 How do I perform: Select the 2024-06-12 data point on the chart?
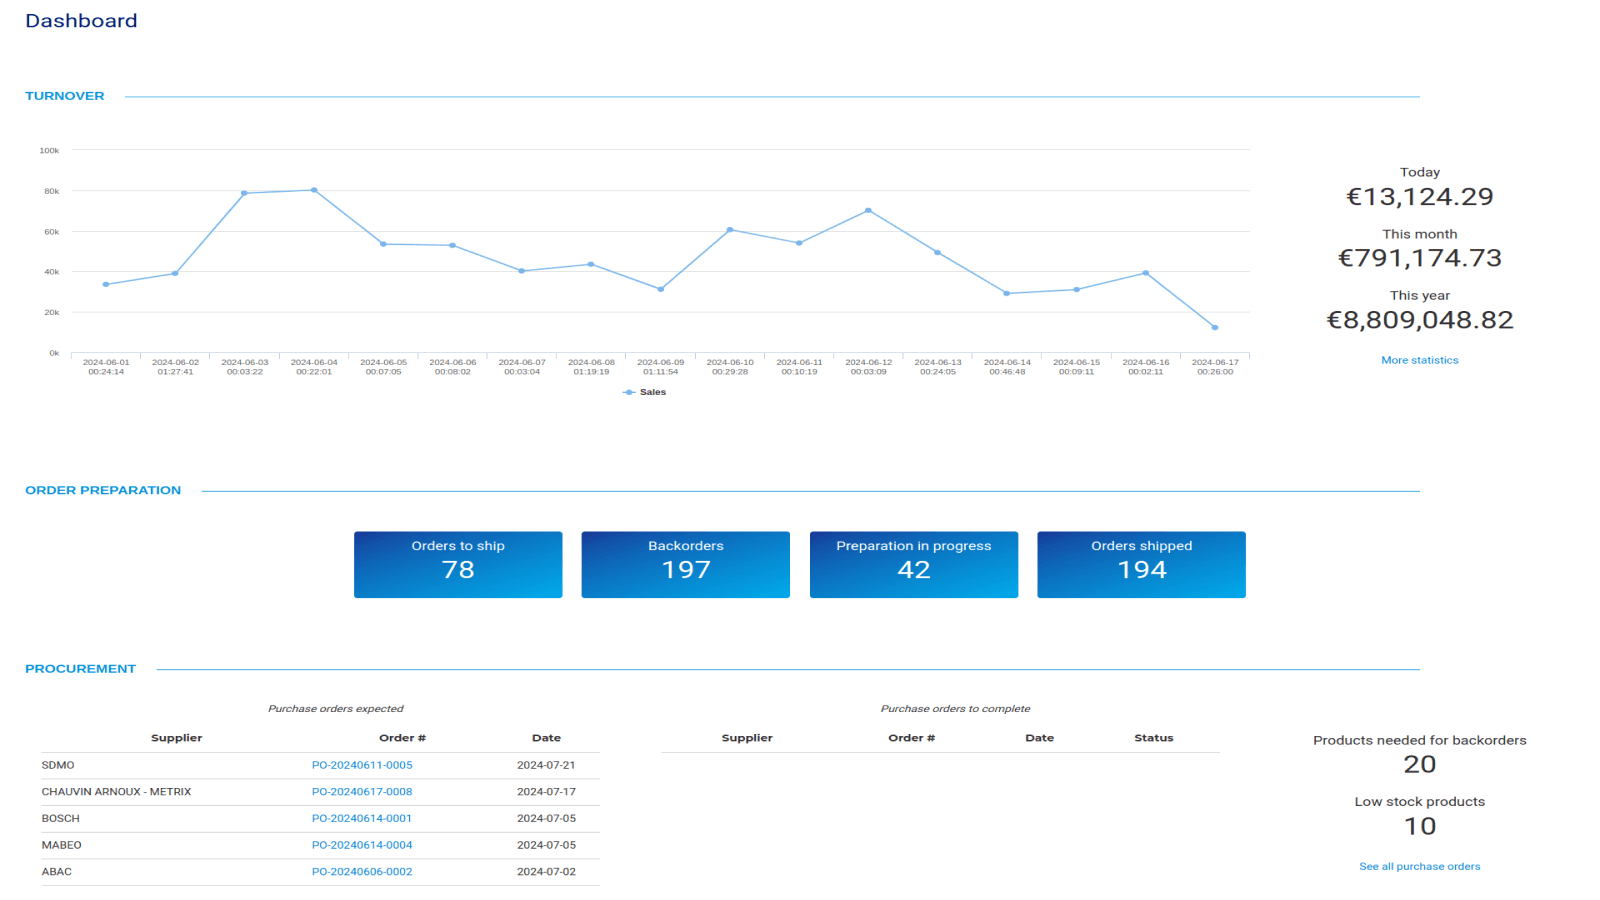click(x=868, y=211)
